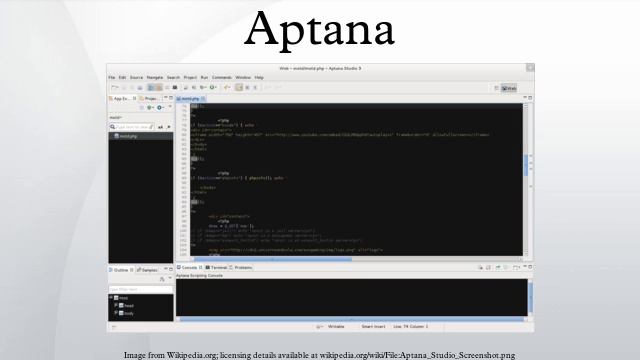Viewport: 640px width, 360px height.
Task: Open the Edit menu
Action: click(x=122, y=78)
